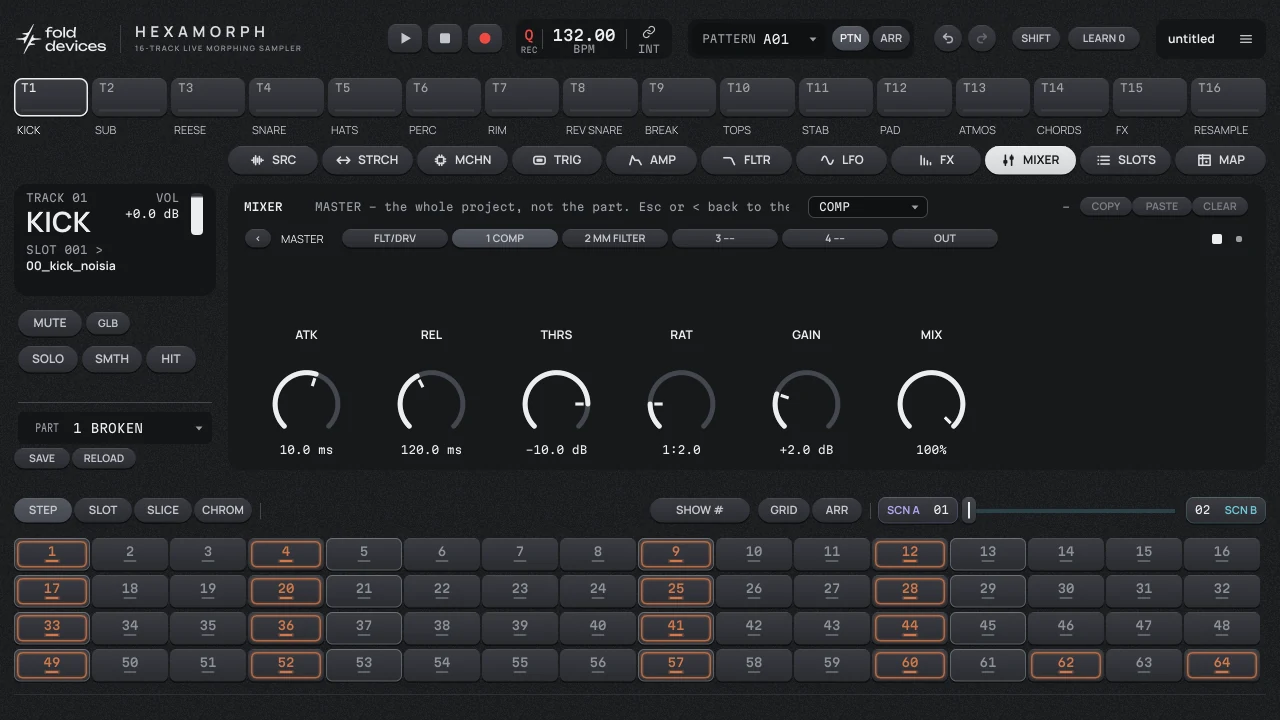1280x720 pixels.
Task: Expand the PART 1 BROKEN dropdown
Action: click(115, 428)
